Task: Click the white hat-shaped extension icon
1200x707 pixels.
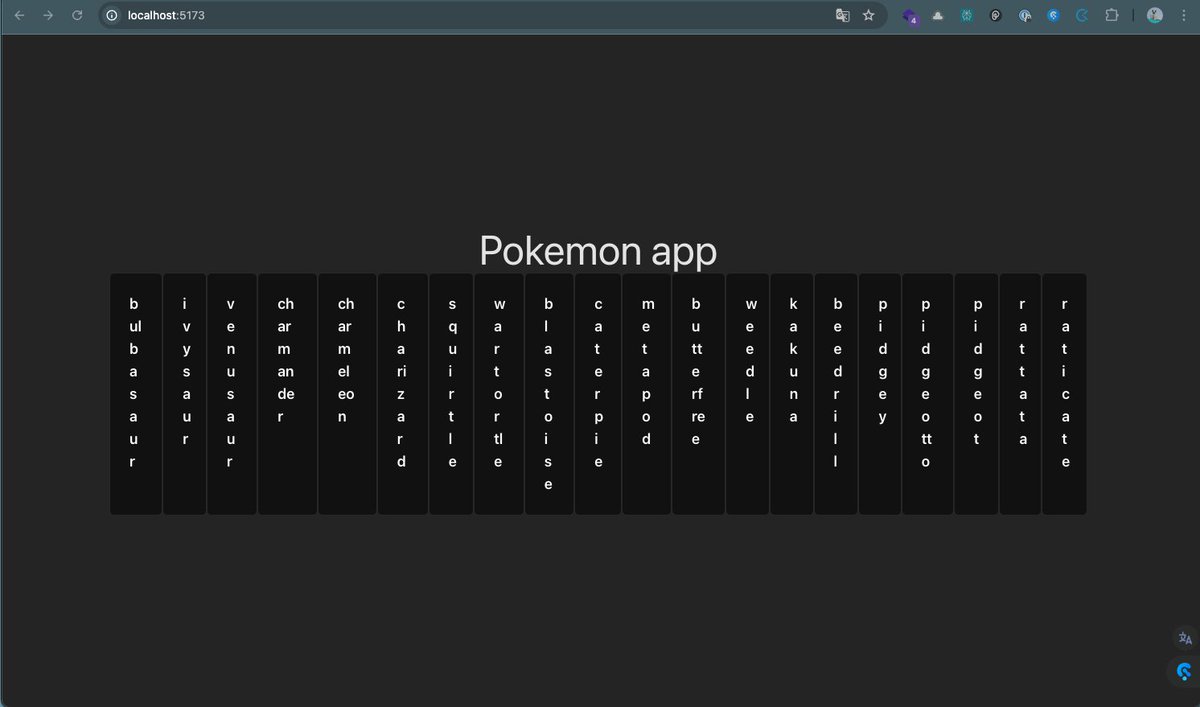Action: [x=938, y=16]
